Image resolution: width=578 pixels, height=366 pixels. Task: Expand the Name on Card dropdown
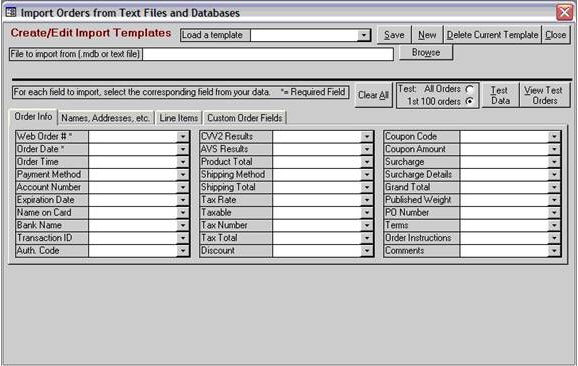(183, 213)
